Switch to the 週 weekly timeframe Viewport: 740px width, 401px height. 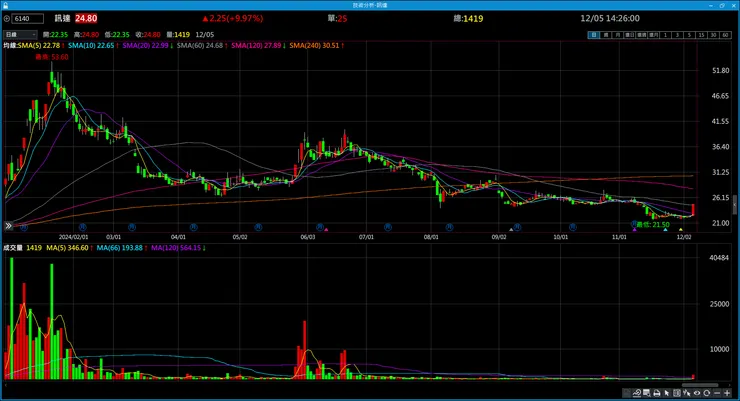[605, 35]
